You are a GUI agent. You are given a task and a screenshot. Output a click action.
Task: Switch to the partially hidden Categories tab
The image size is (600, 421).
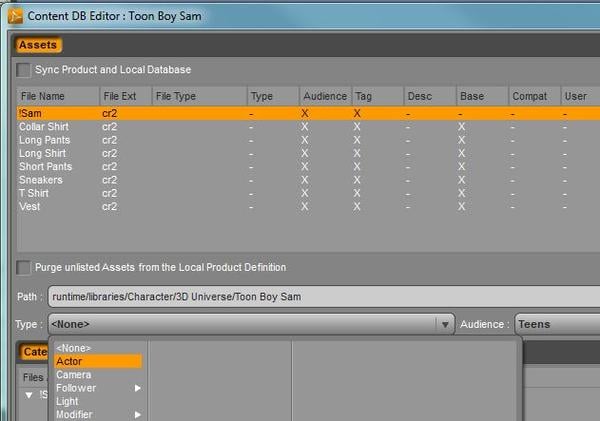(33, 352)
